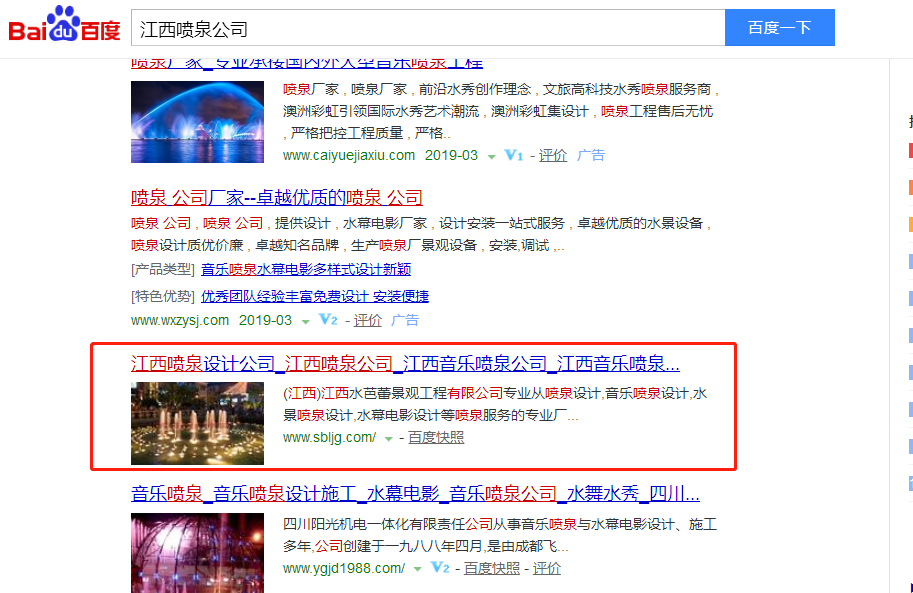Expand dropdown arrow after caiyuejiaxiu.com date
Image resolution: width=913 pixels, height=593 pixels.
[491, 156]
